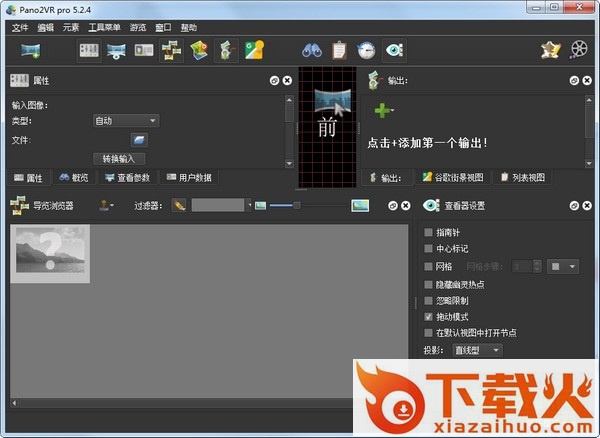Switch to the 用户数据 tab
Image resolution: width=600 pixels, height=438 pixels.
pyautogui.click(x=189, y=177)
